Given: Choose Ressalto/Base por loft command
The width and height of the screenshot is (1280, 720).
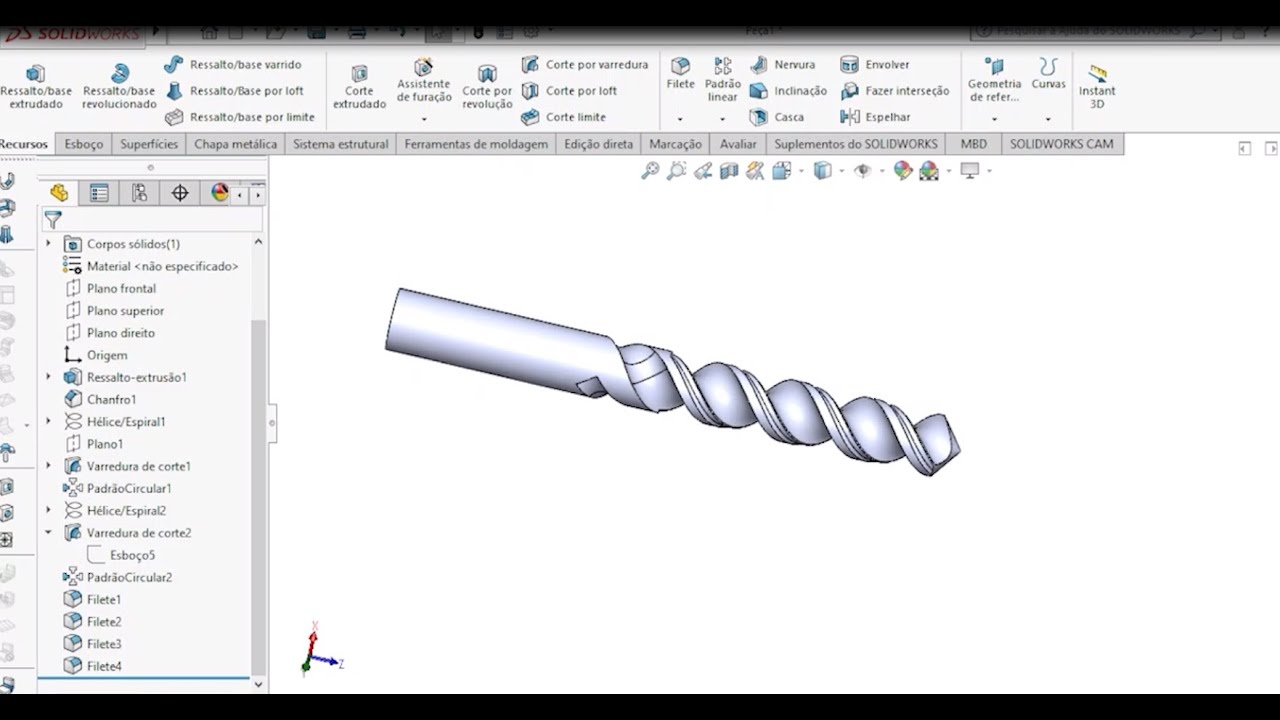Looking at the screenshot, I should (x=233, y=91).
